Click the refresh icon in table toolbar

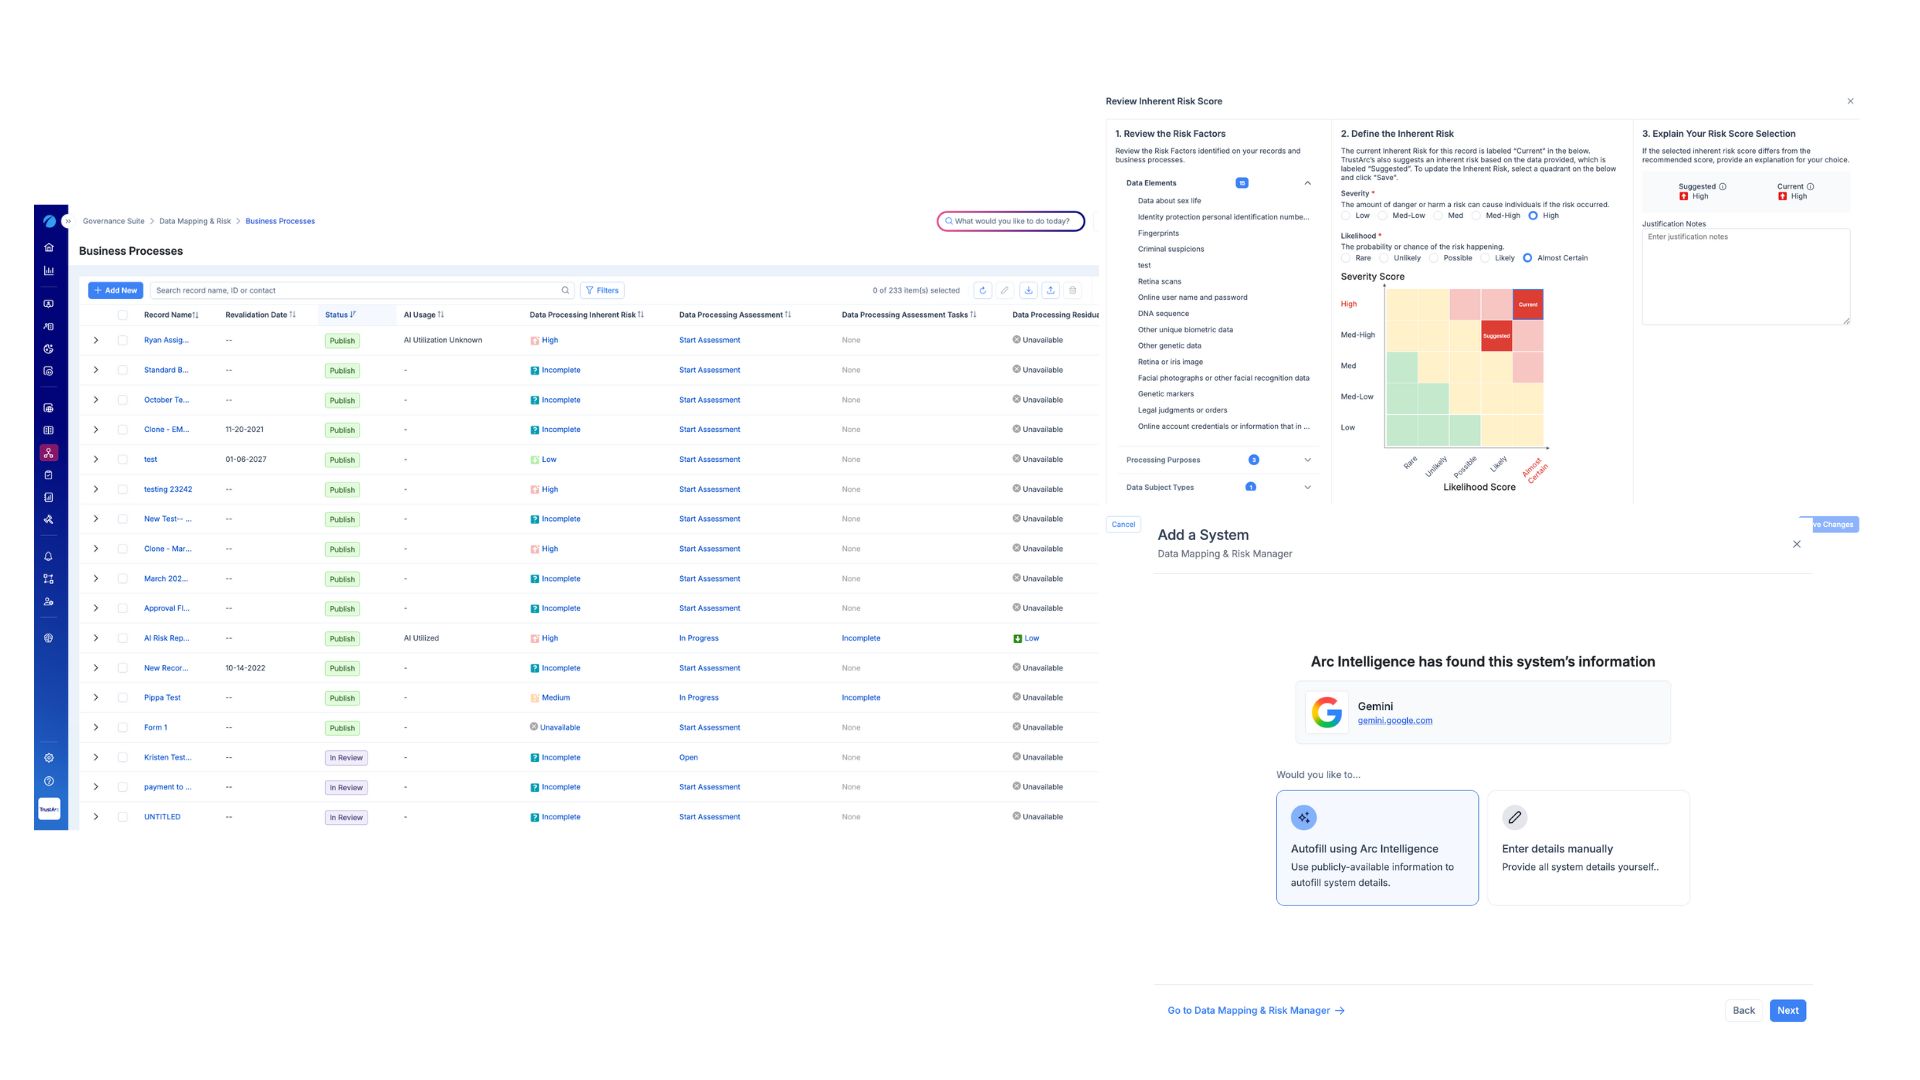[x=982, y=290]
